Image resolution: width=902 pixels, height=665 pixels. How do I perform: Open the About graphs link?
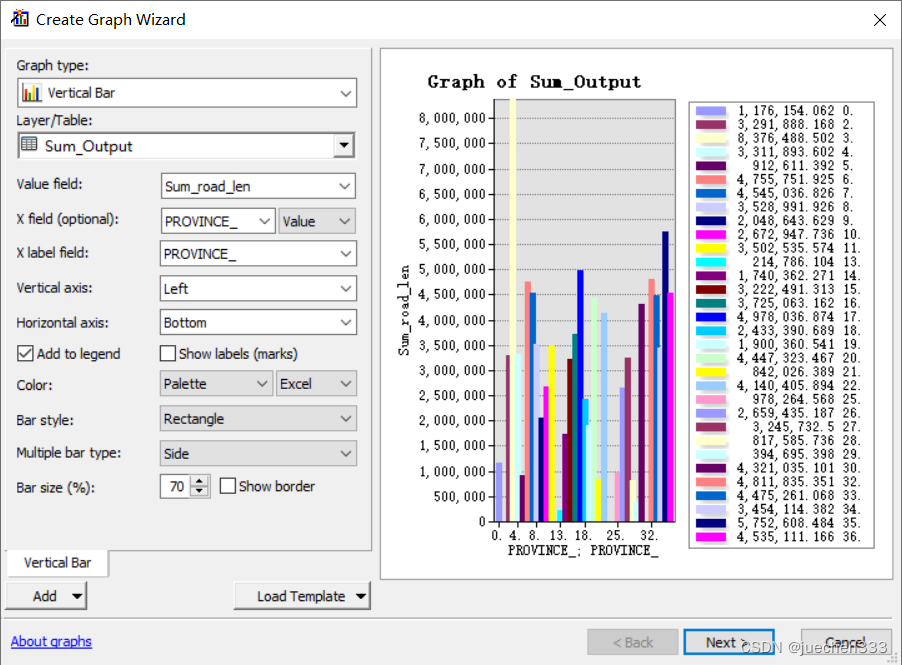tap(51, 641)
